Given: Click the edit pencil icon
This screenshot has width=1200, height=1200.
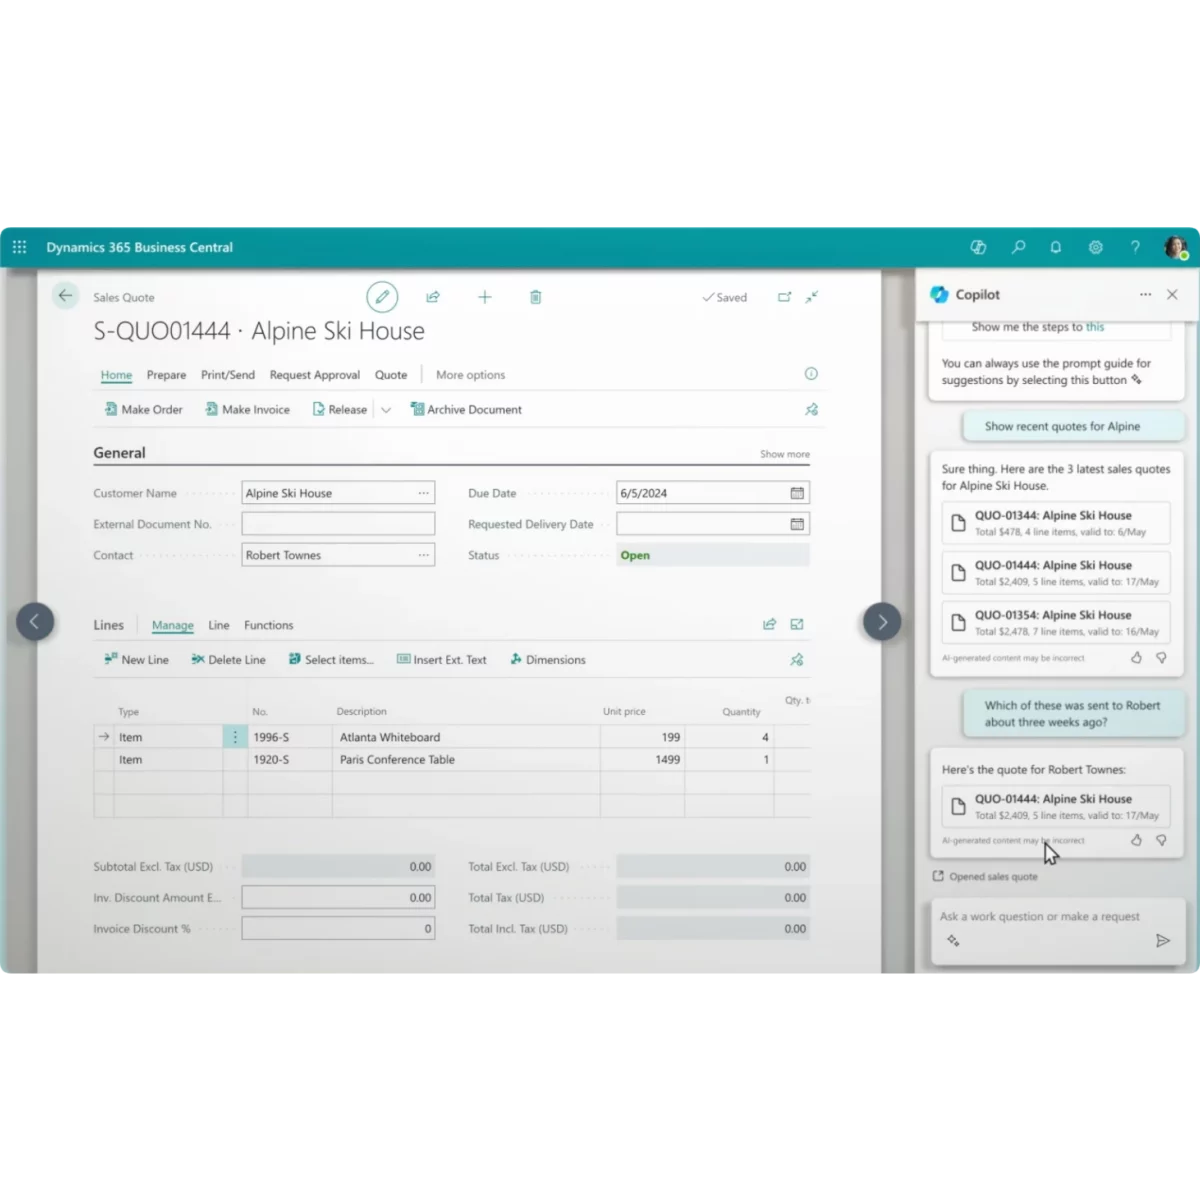Looking at the screenshot, I should coord(382,297).
